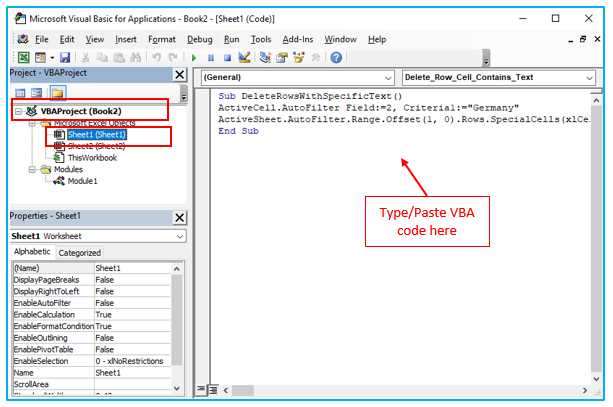The height and width of the screenshot is (407, 613).
Task: Open the View menu
Action: coord(95,39)
